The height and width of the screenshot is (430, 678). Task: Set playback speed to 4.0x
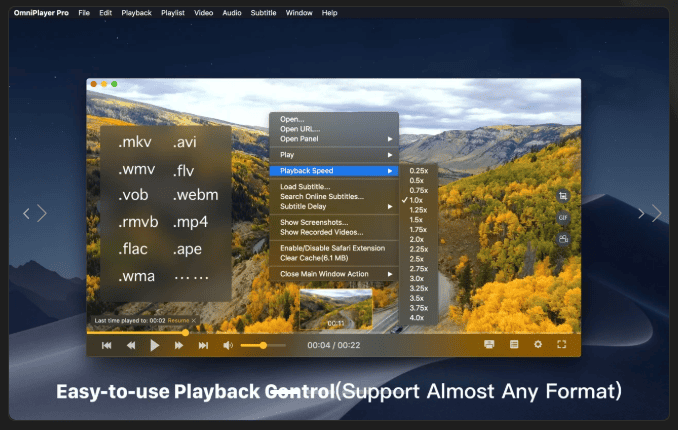point(418,318)
